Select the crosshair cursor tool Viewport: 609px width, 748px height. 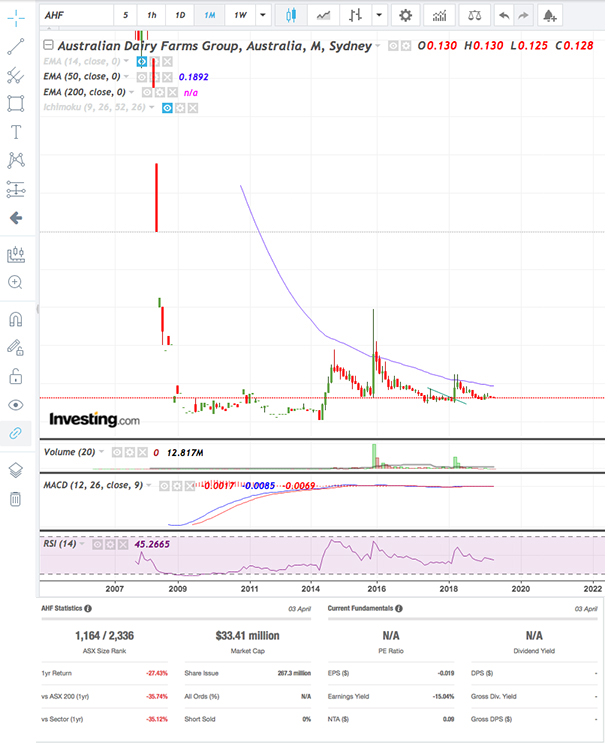point(16,18)
